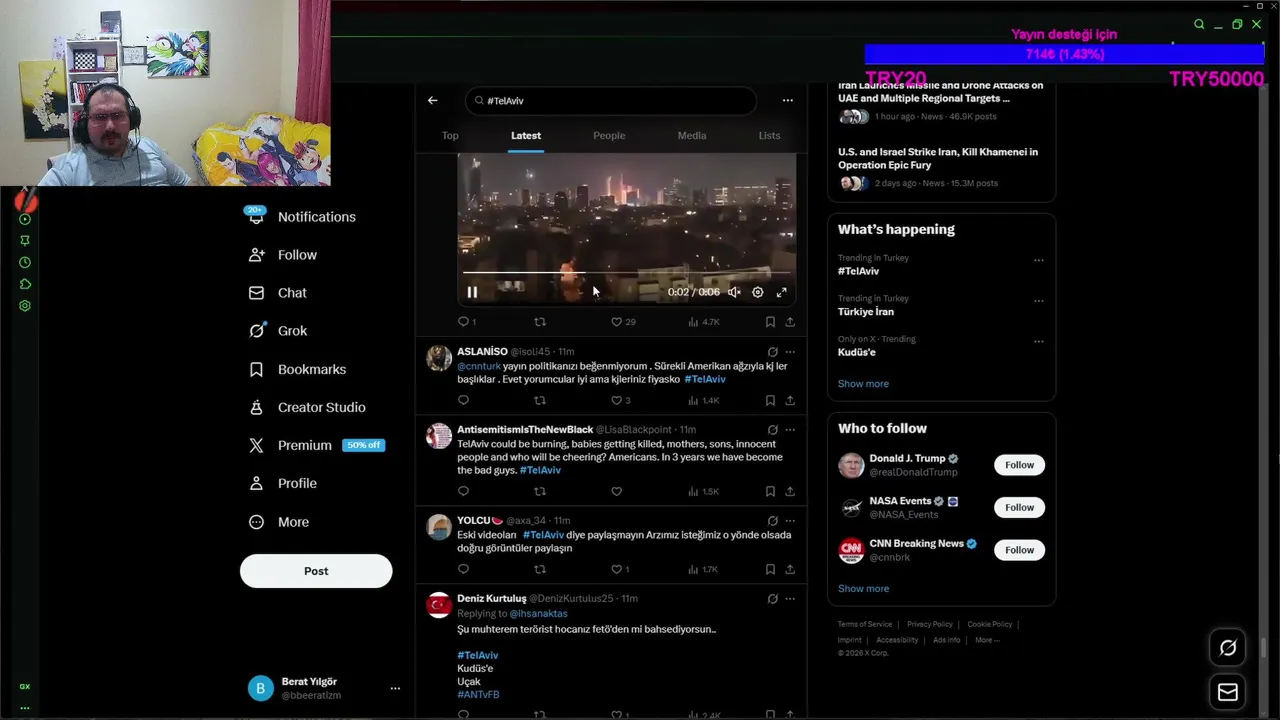The height and width of the screenshot is (720, 1280).
Task: Open Opera GX sidebar settings gear
Action: pyautogui.click(x=25, y=306)
